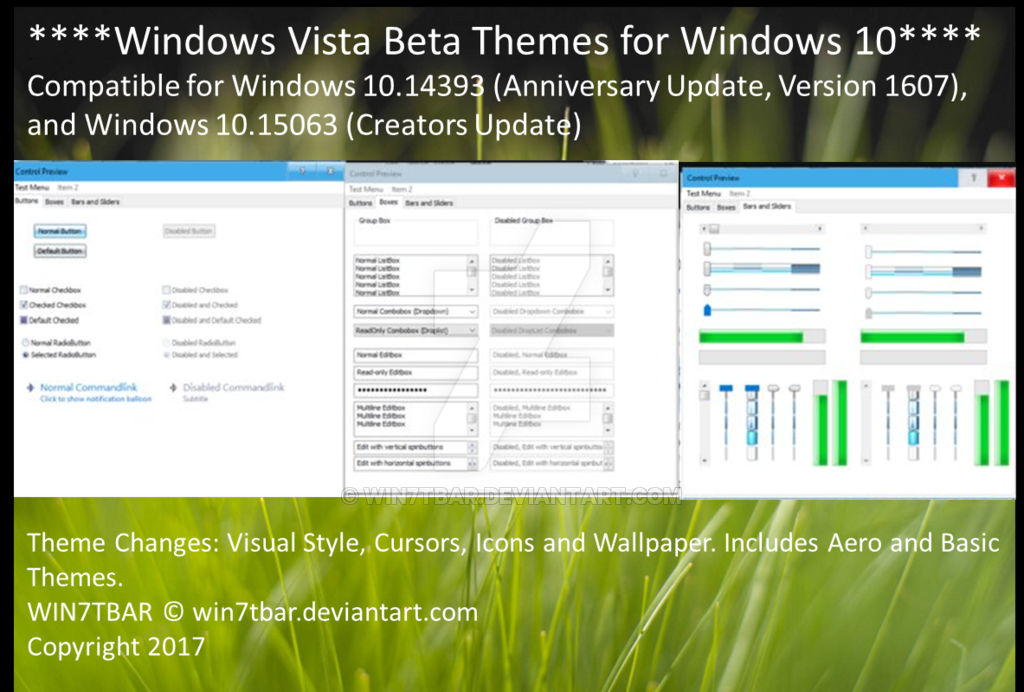
Task: Open the ReadOnly Combobox droplist
Action: tap(471, 330)
